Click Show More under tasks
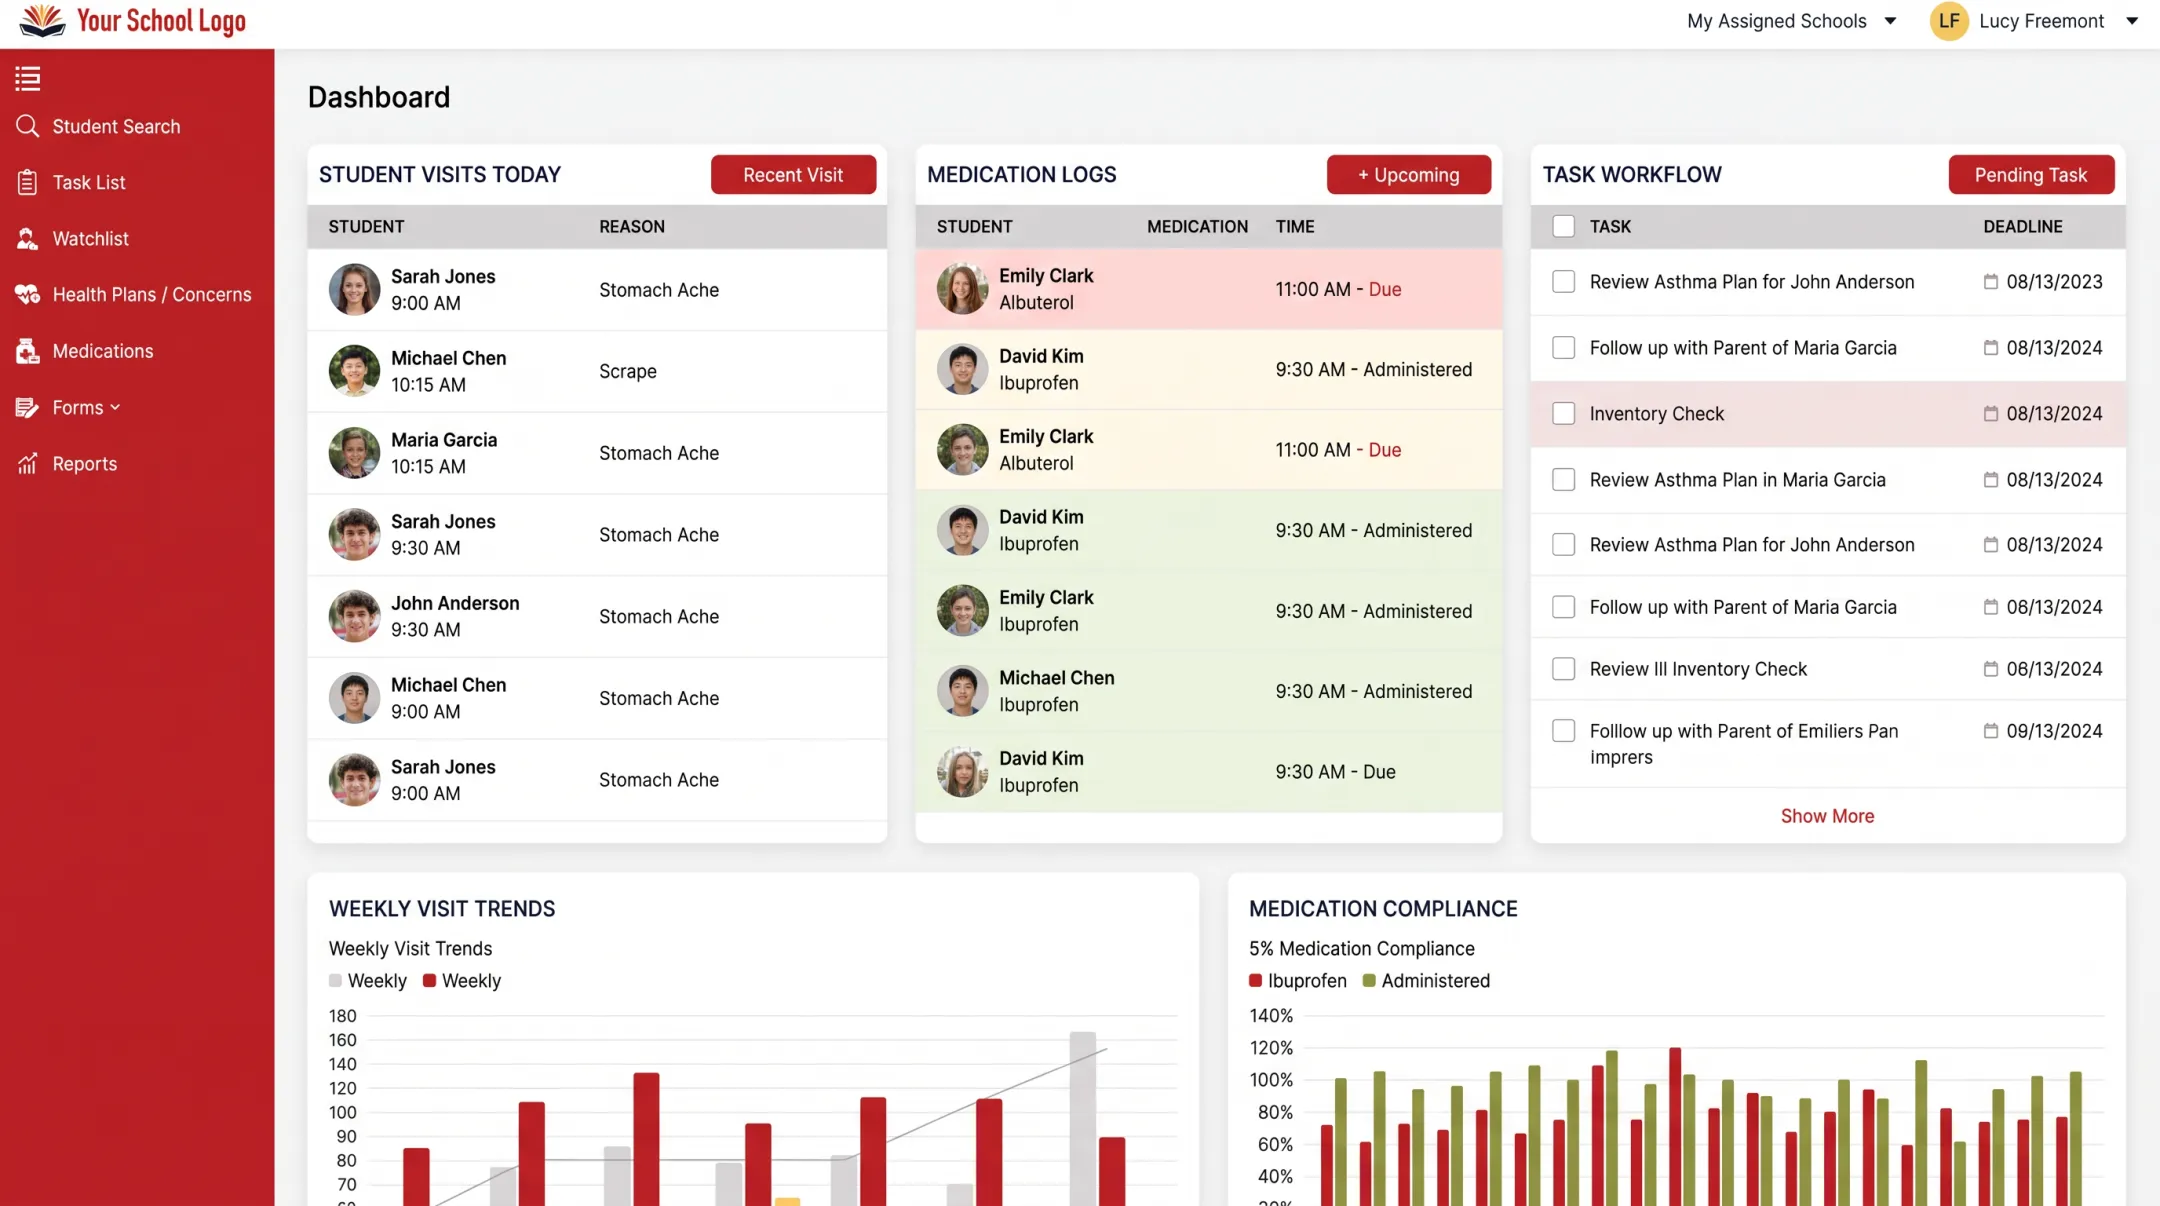The image size is (2160, 1206). point(1827,816)
